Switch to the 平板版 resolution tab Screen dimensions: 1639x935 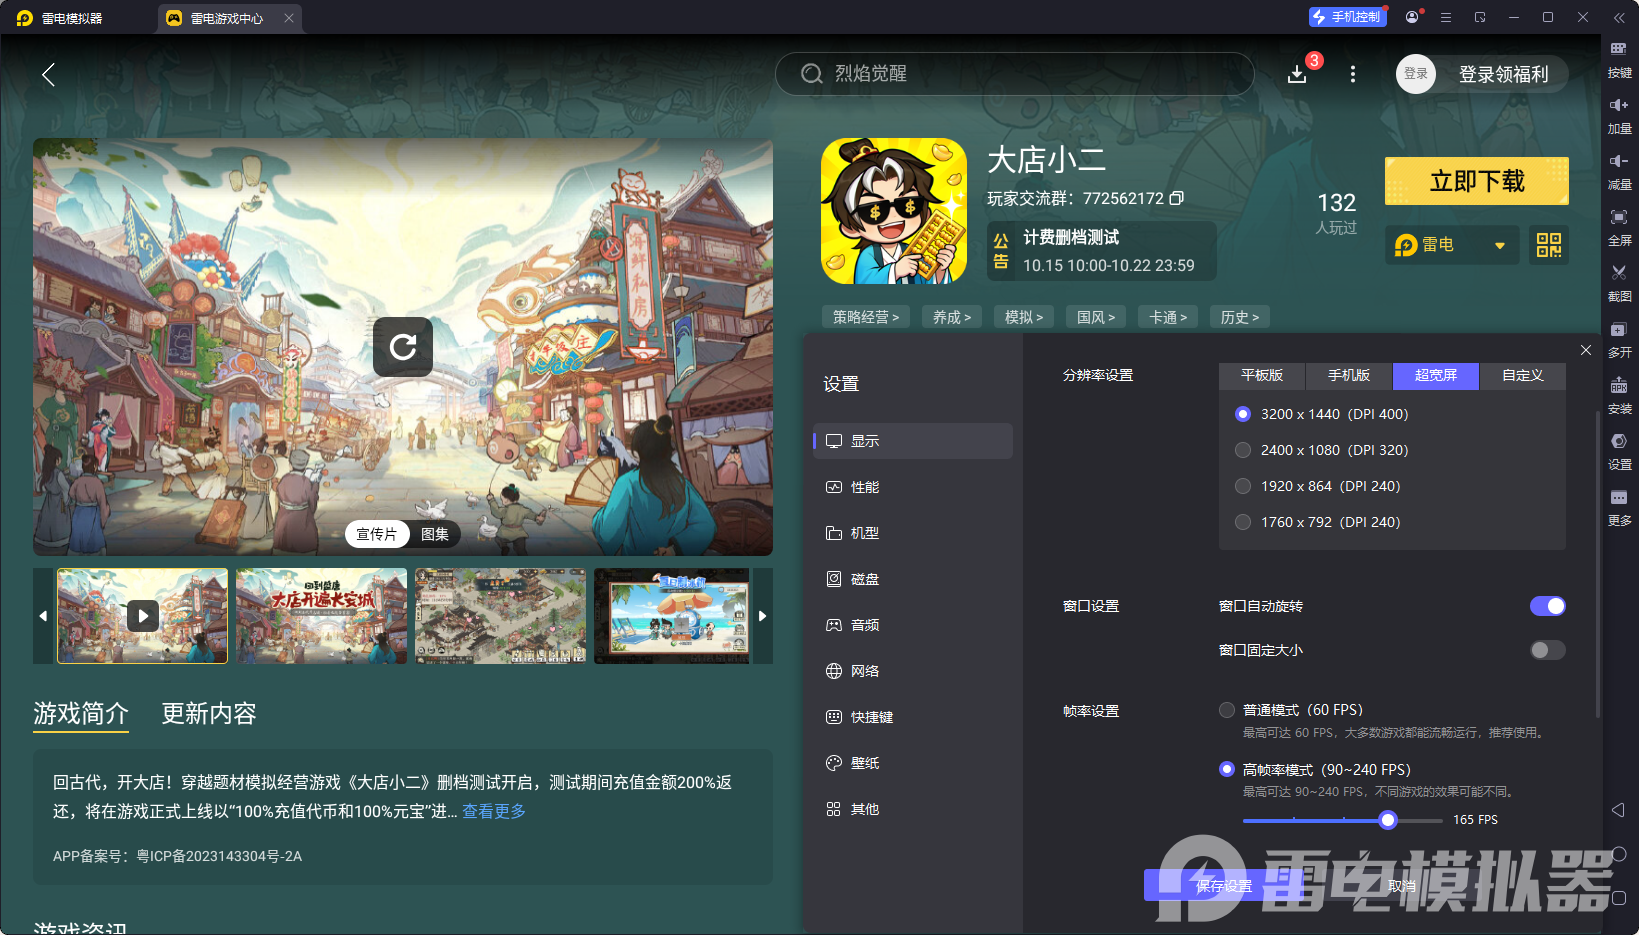(1262, 376)
